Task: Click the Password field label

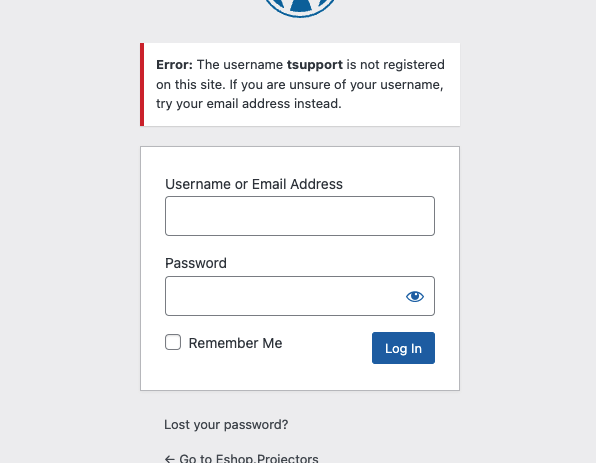Action: tap(196, 263)
